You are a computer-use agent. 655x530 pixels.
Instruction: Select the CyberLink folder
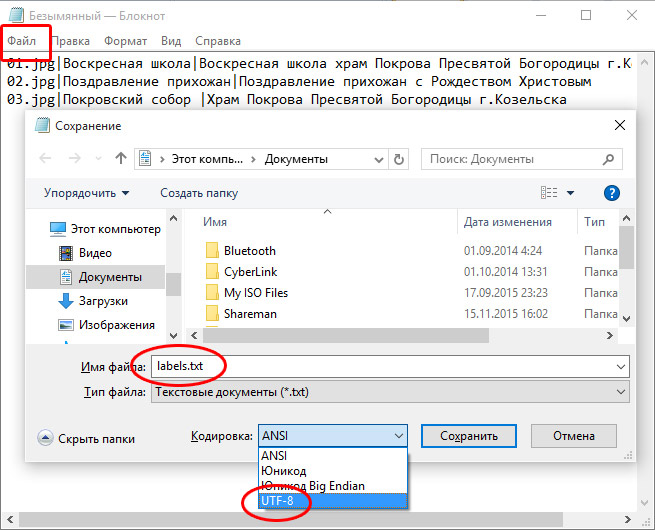pos(250,272)
